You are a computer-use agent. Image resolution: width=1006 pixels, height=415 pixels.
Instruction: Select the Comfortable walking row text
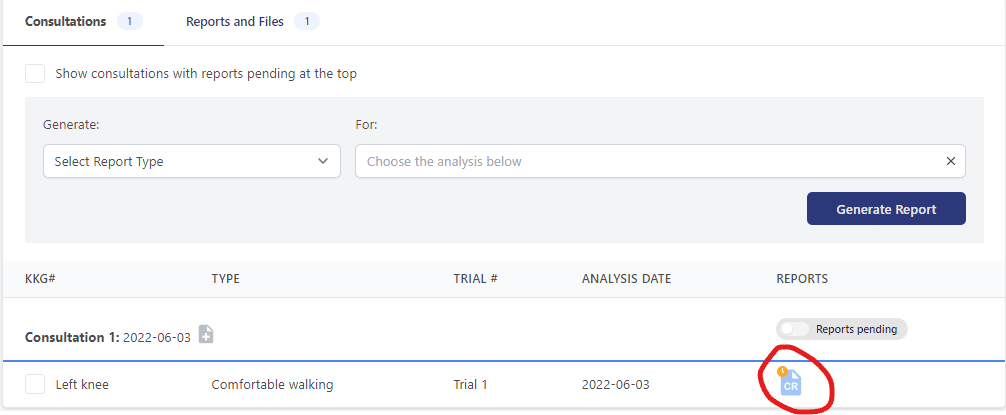(273, 385)
